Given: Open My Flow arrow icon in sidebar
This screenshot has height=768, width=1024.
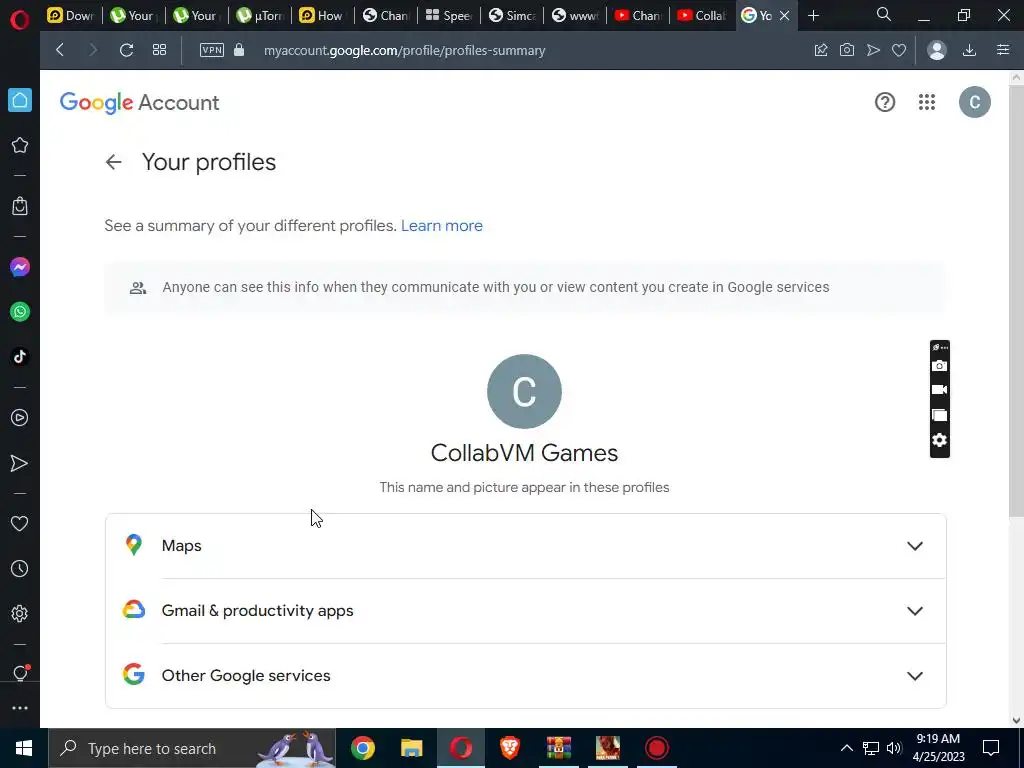Looking at the screenshot, I should 20,464.
